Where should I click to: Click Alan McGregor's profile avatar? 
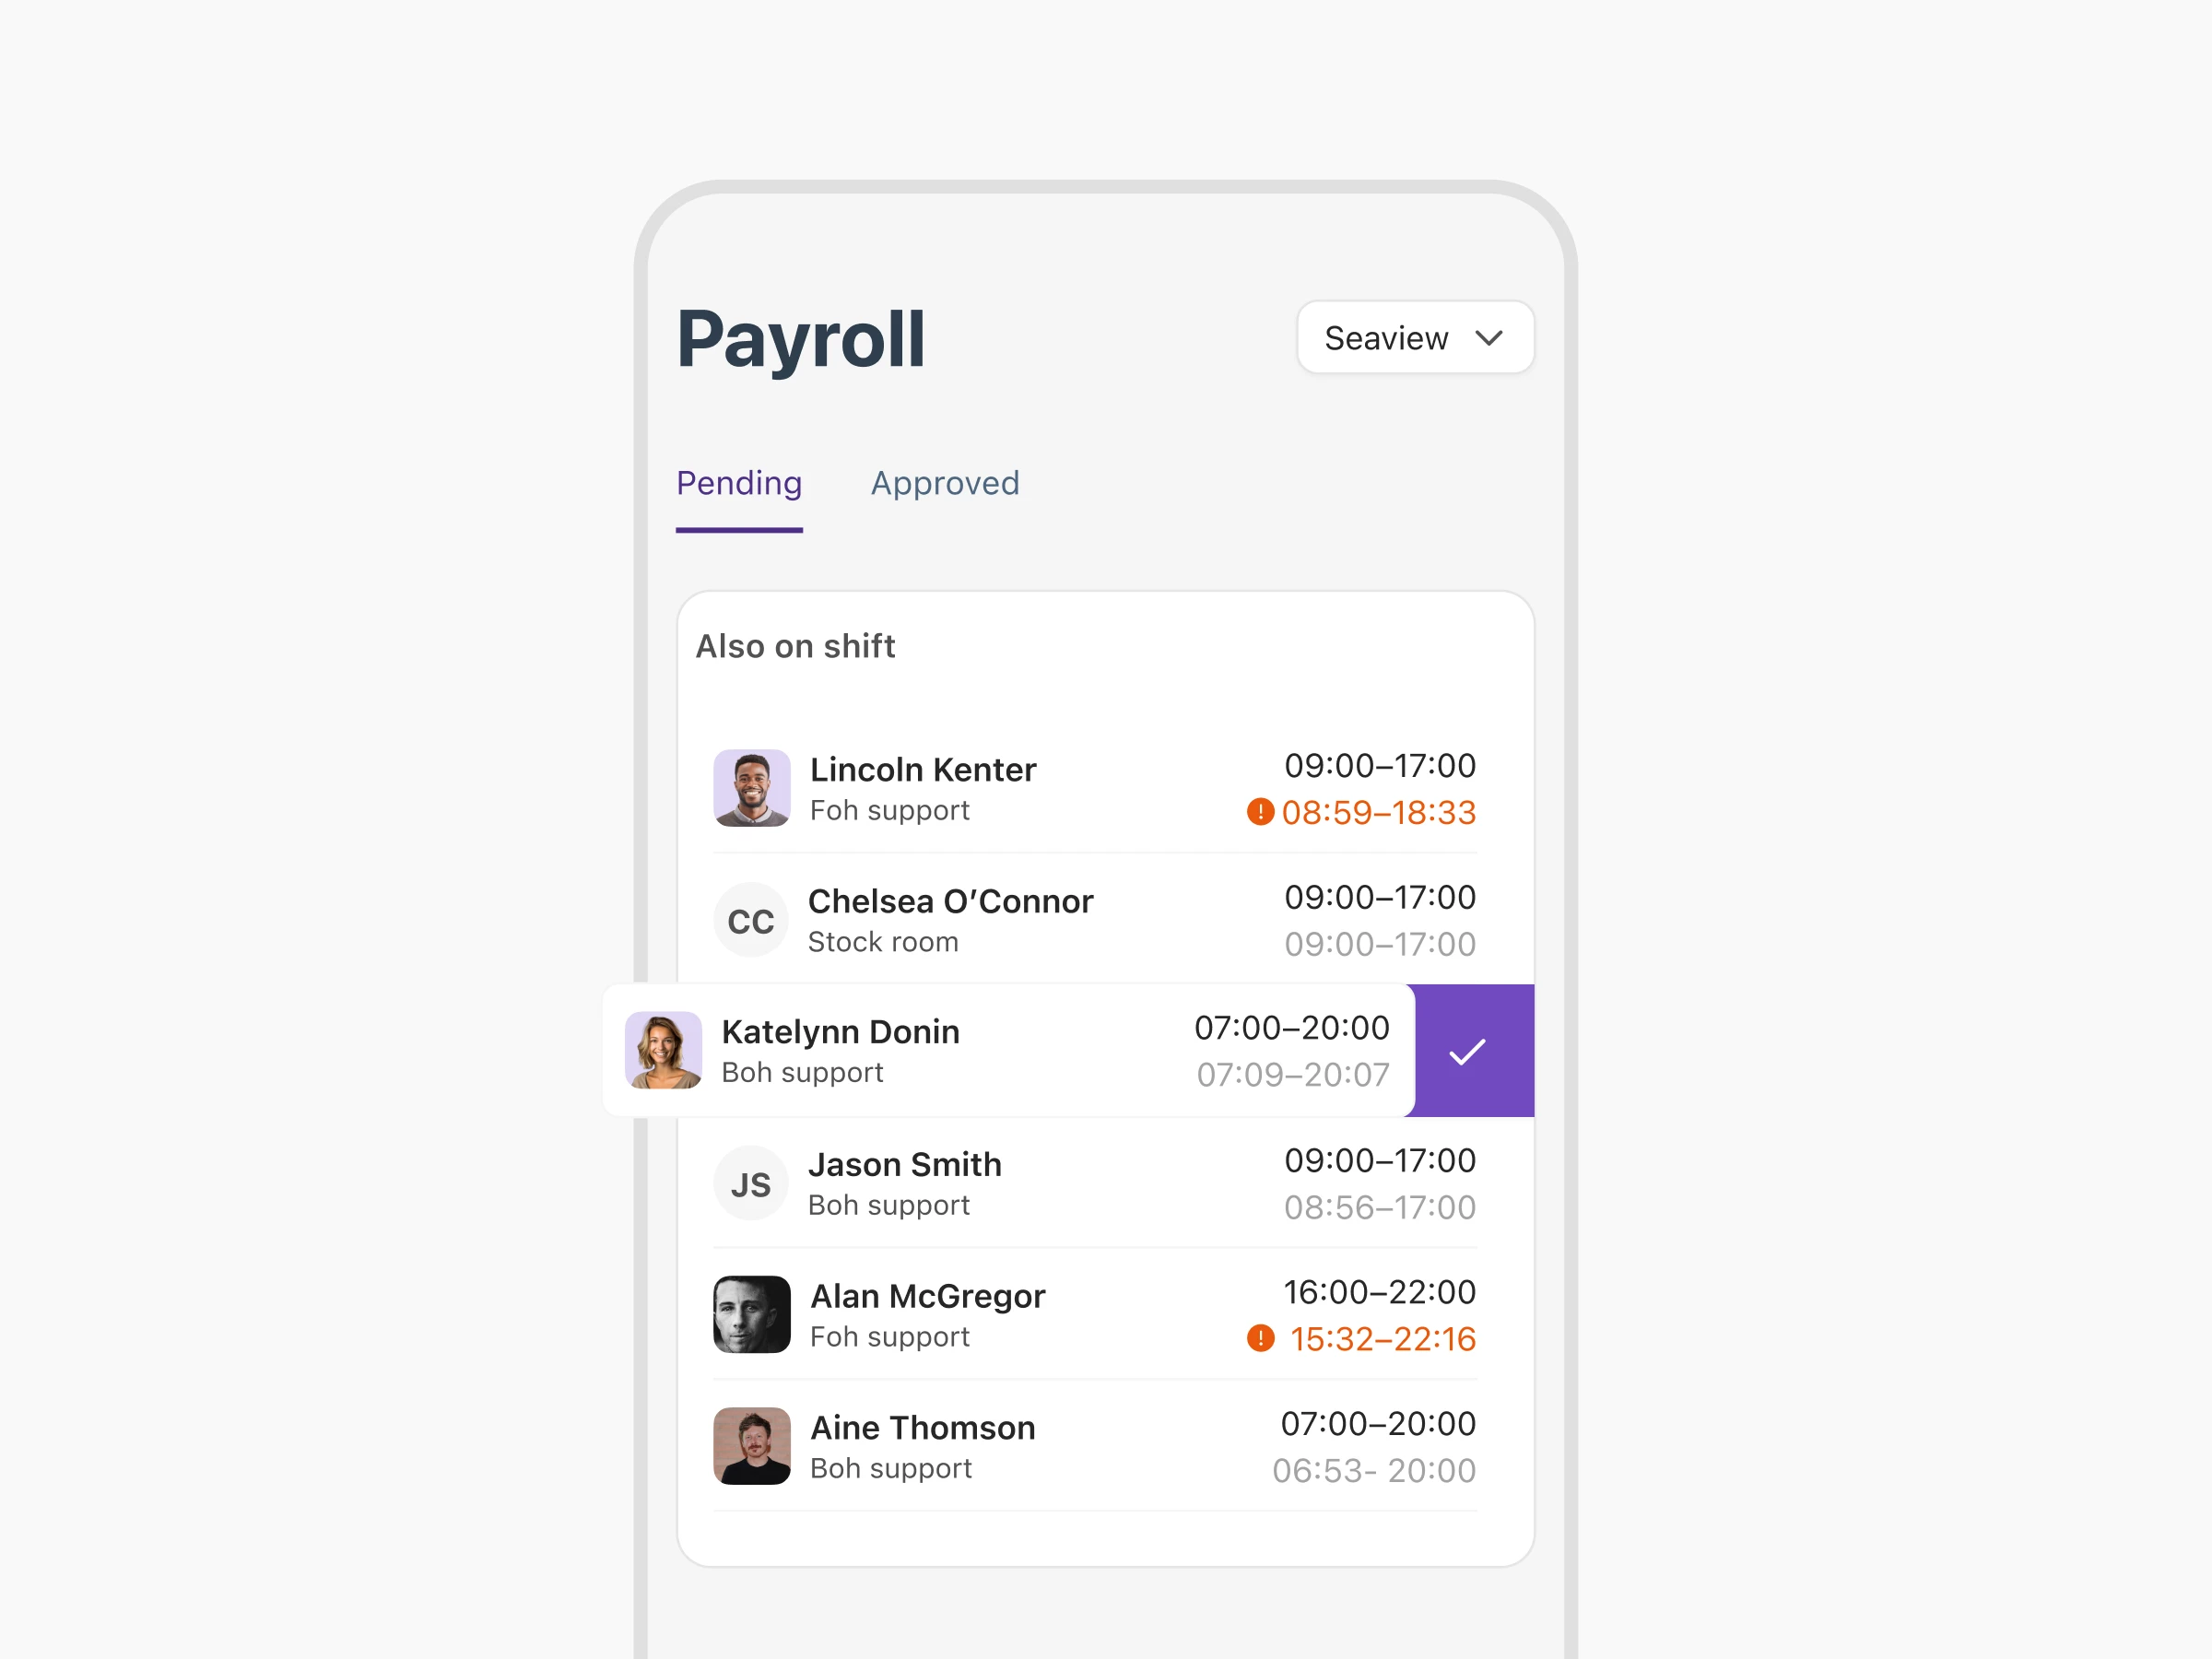749,1316
